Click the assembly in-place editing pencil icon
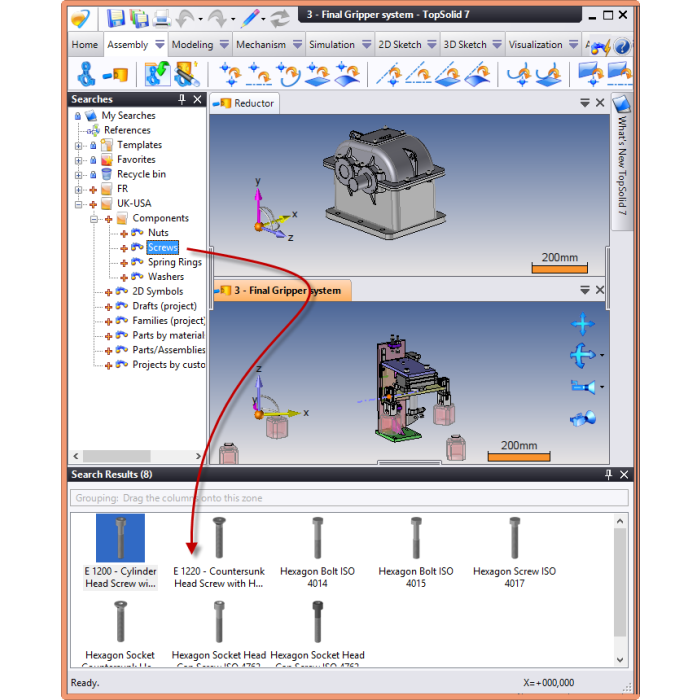Screen dimensions: 700x700 [187, 74]
